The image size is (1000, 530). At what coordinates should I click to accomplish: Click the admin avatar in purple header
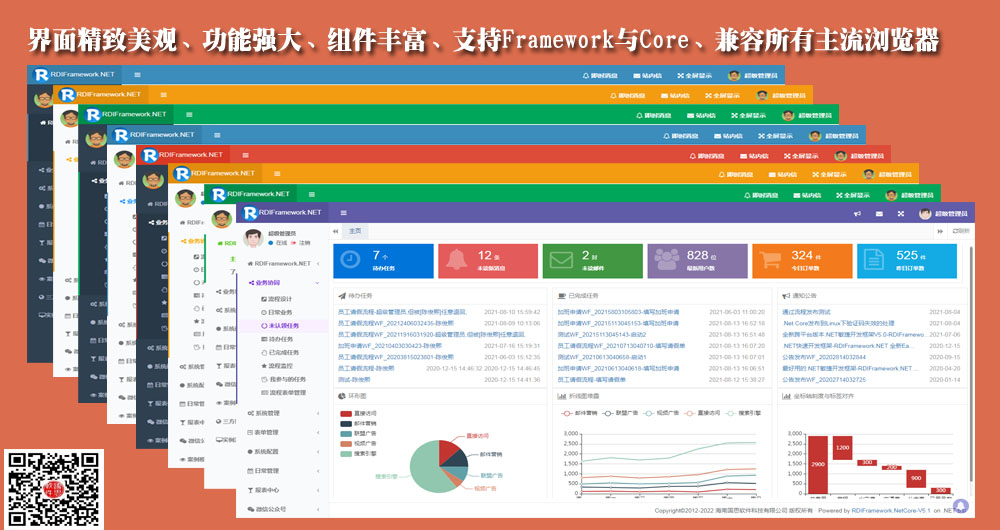pyautogui.click(x=925, y=214)
